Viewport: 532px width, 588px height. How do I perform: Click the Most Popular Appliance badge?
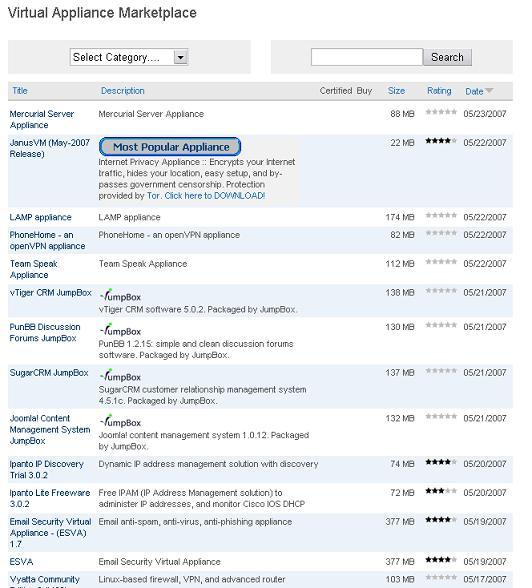pyautogui.click(x=170, y=147)
